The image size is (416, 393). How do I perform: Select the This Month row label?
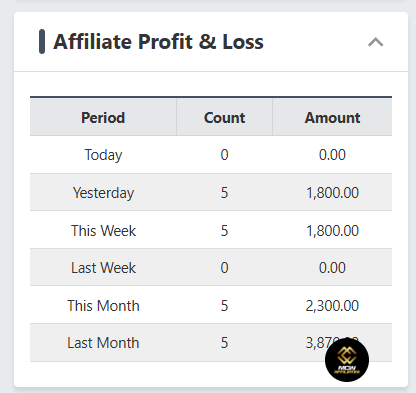click(103, 306)
